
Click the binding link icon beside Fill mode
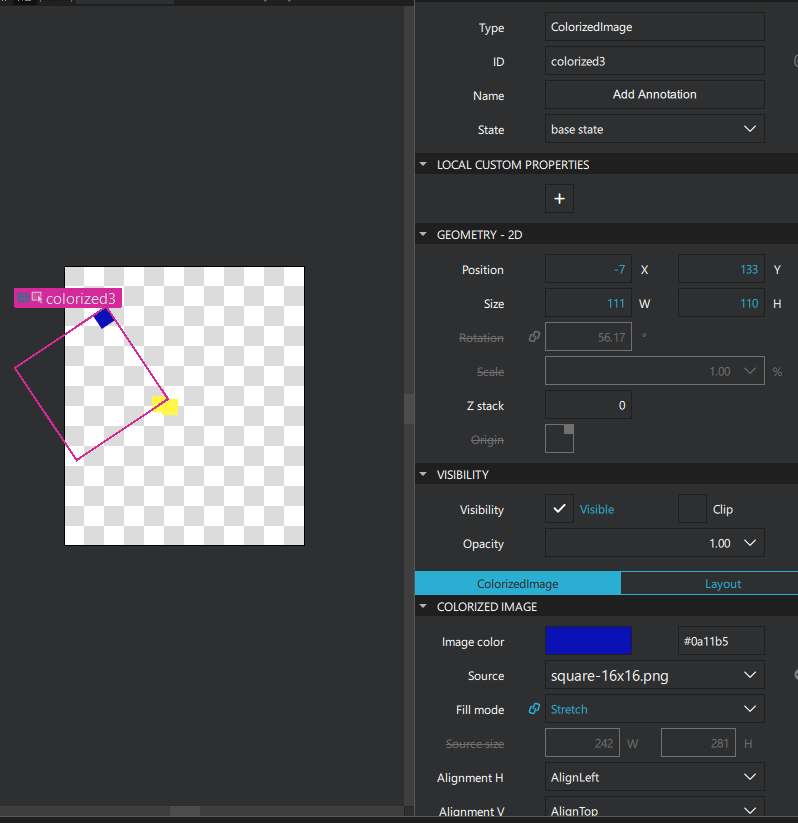pyautogui.click(x=534, y=710)
